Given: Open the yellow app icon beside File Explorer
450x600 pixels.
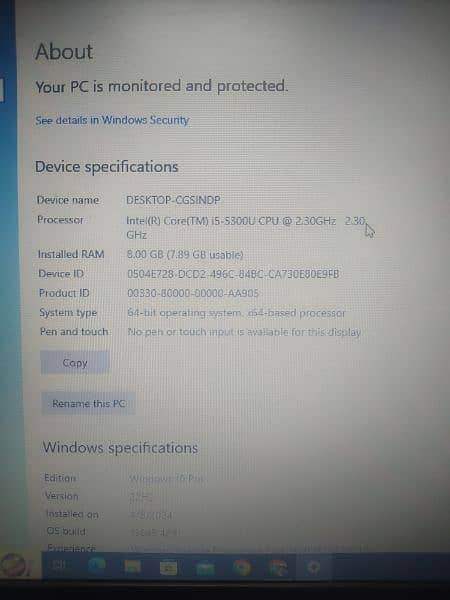Looking at the screenshot, I should (x=168, y=567).
